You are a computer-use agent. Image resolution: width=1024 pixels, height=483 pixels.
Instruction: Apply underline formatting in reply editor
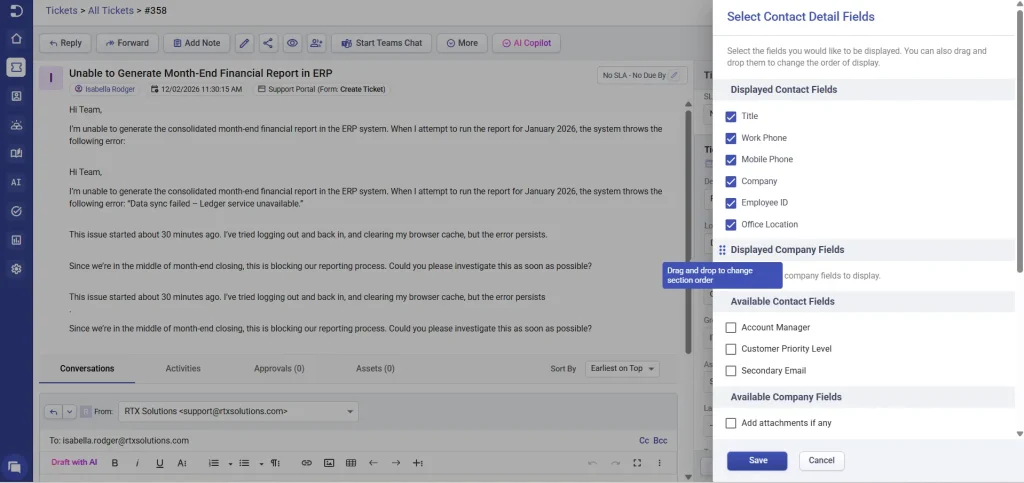pos(159,463)
